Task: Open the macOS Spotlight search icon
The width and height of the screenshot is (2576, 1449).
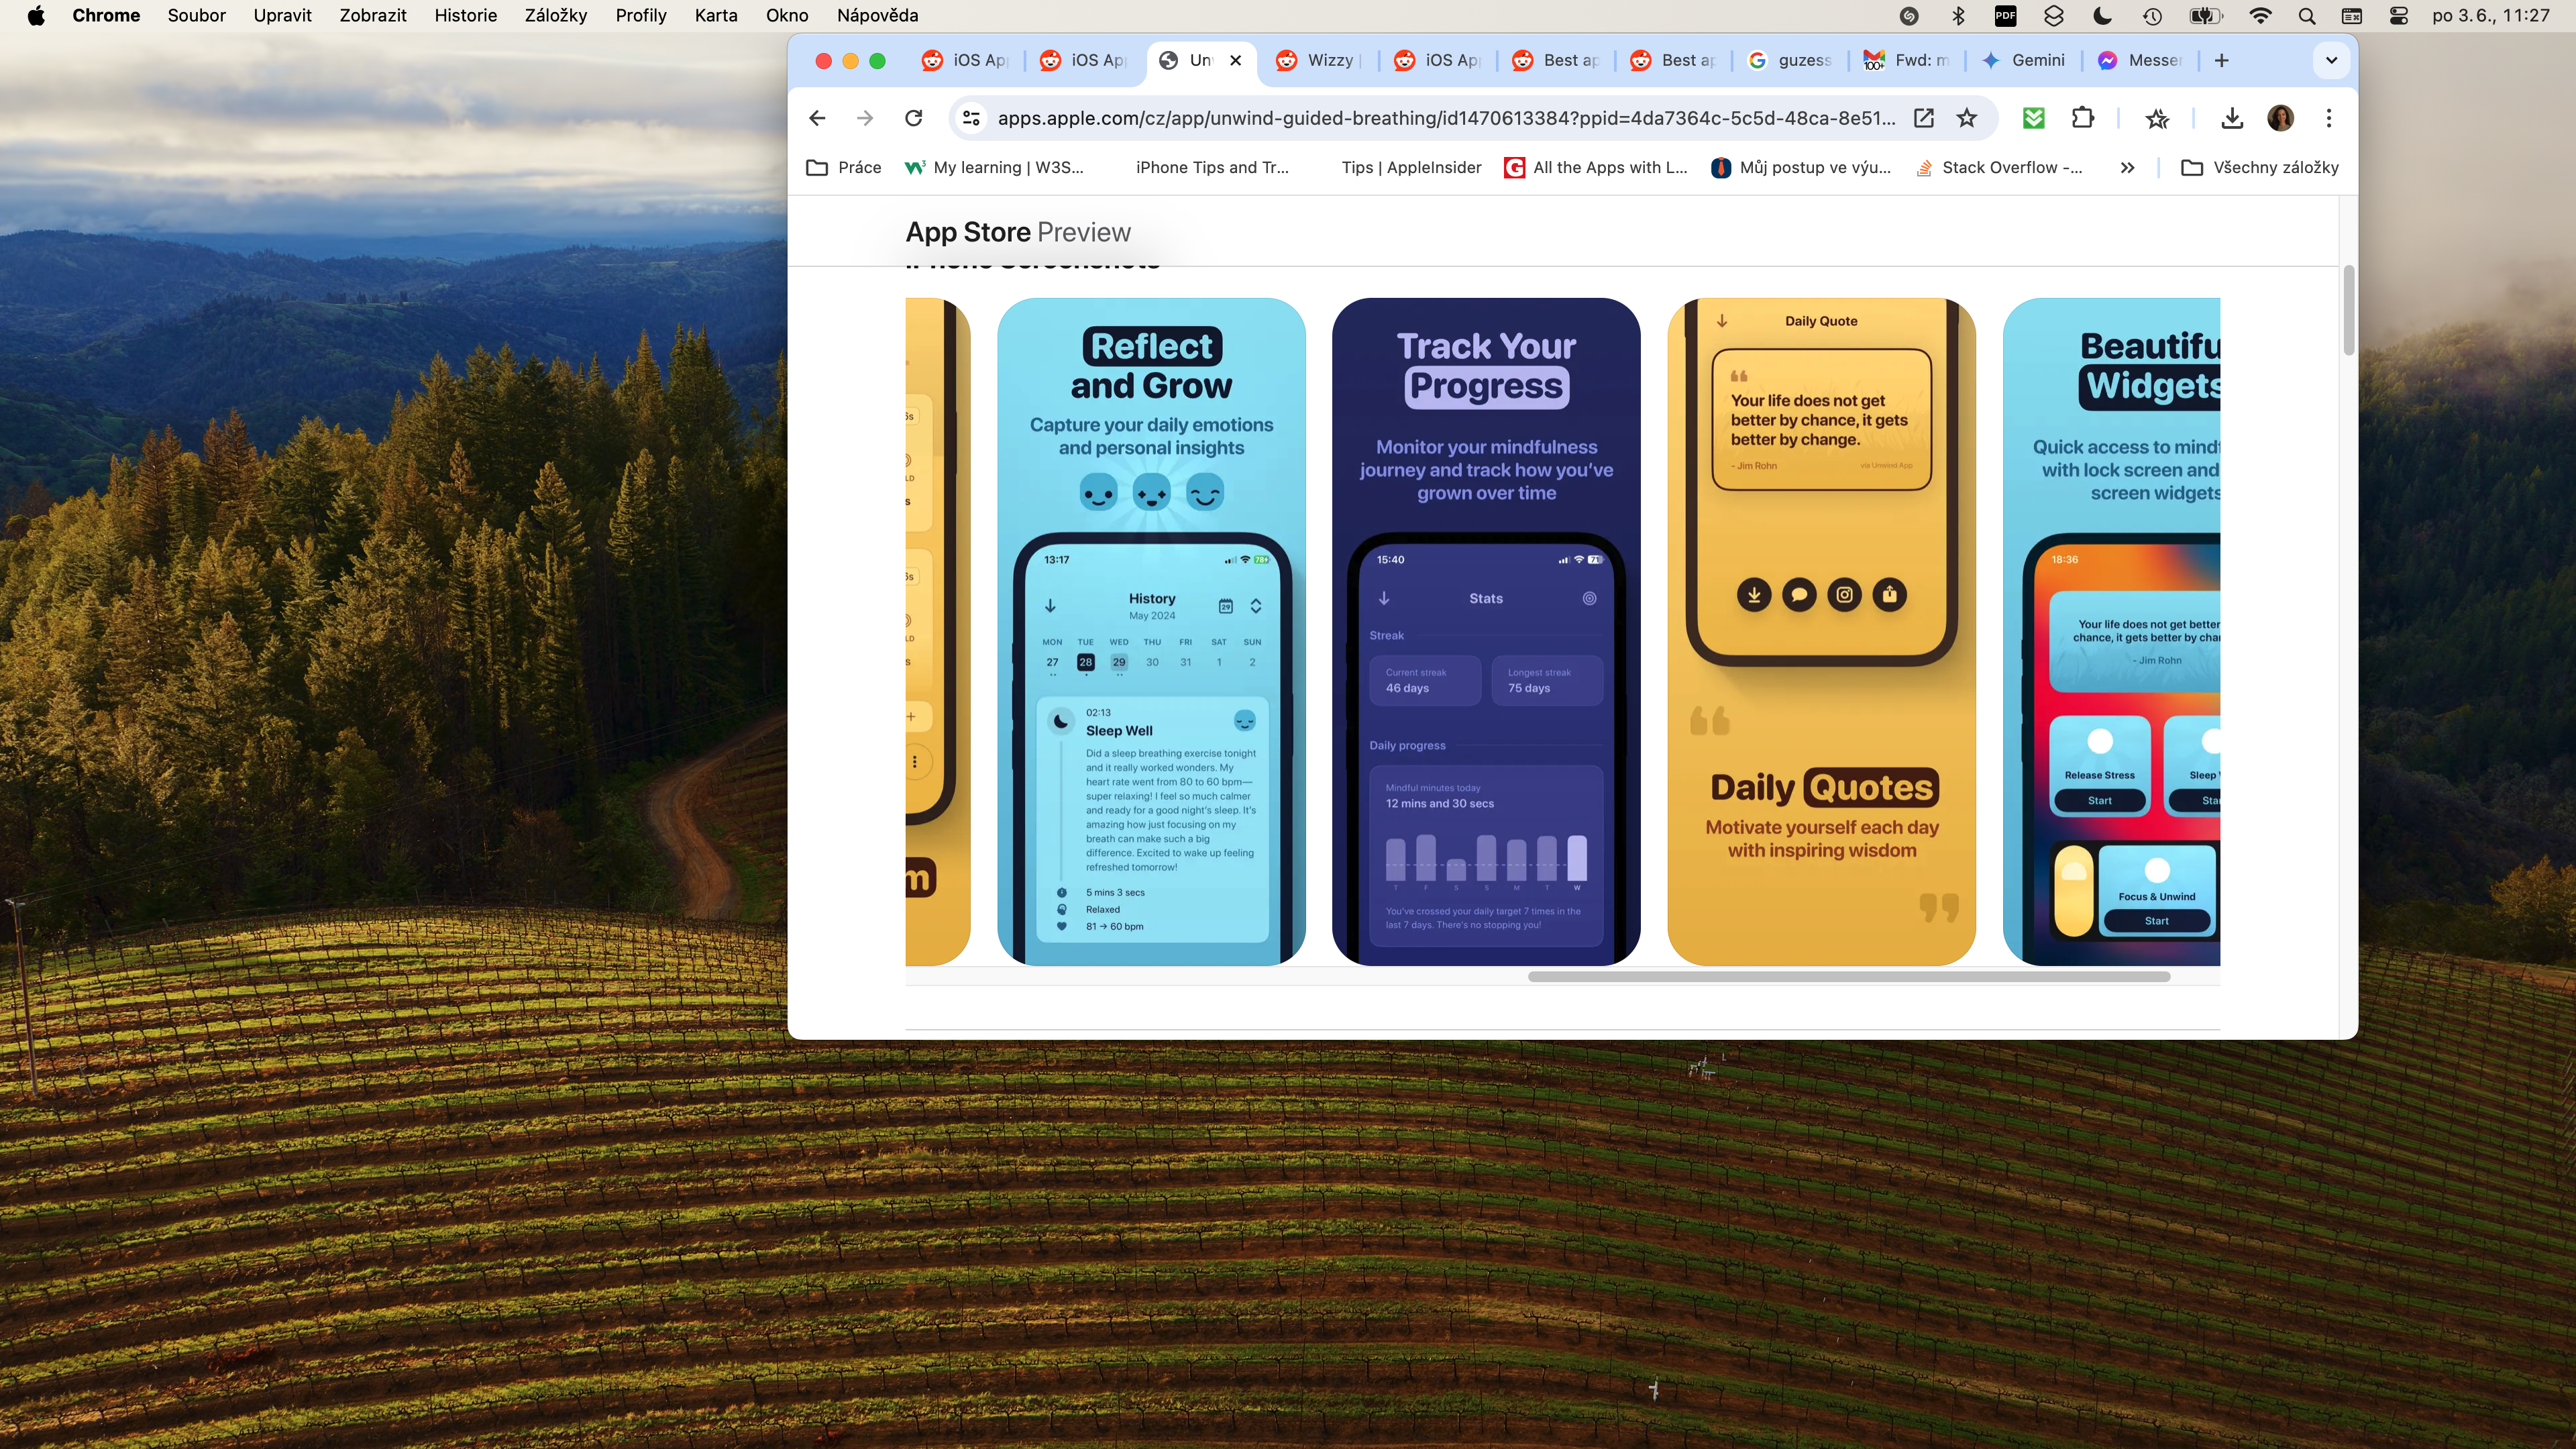Action: (2306, 15)
